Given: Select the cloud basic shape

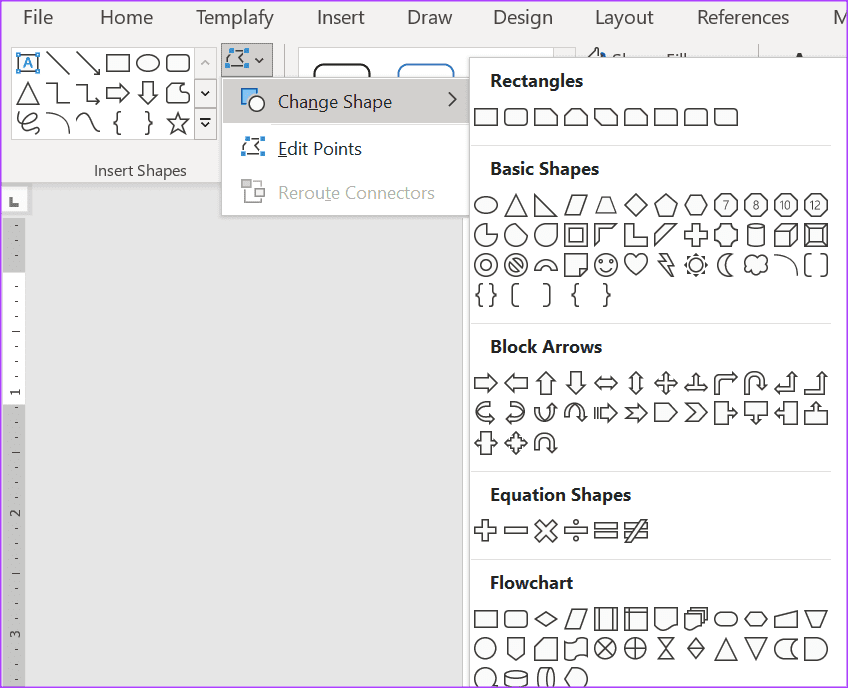Looking at the screenshot, I should coord(756,265).
